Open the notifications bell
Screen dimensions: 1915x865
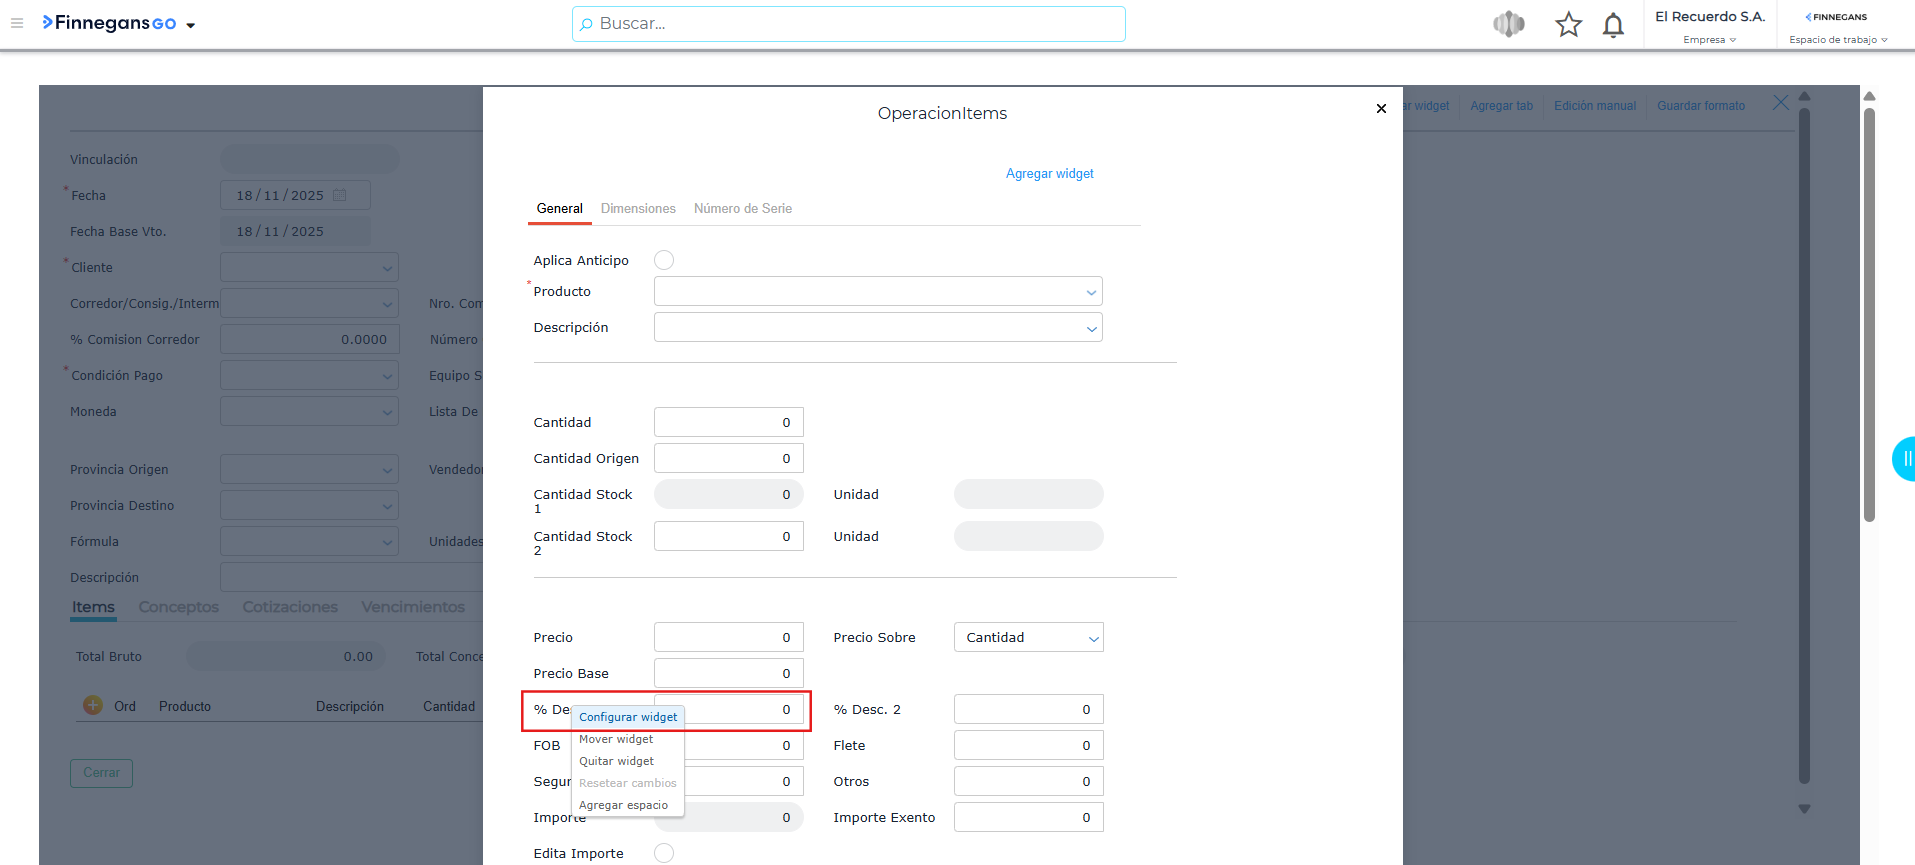click(1613, 25)
